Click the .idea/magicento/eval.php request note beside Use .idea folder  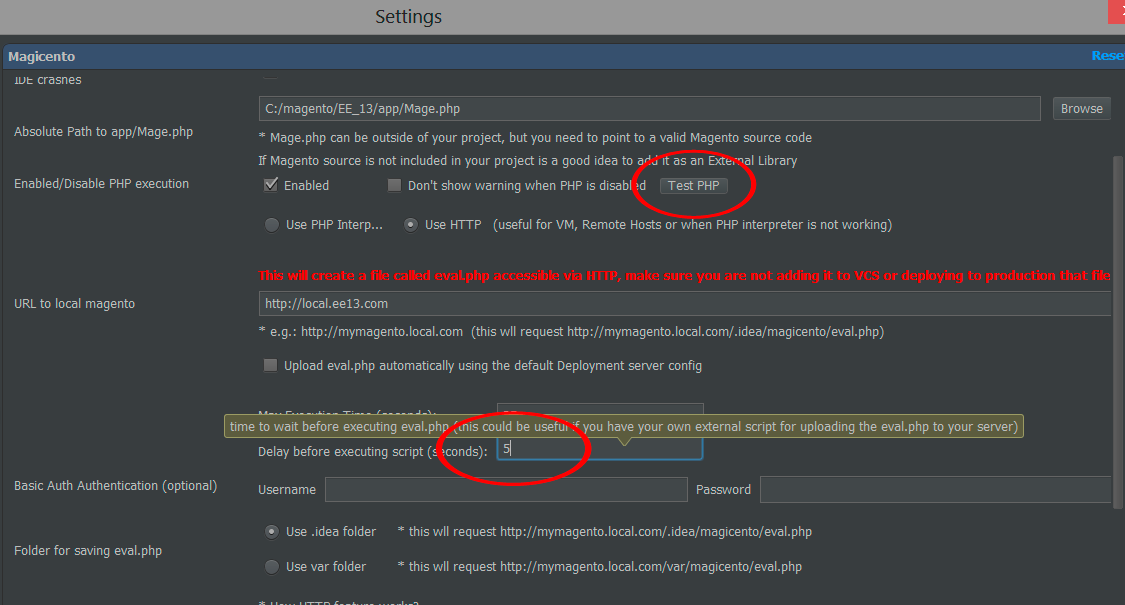coord(605,532)
